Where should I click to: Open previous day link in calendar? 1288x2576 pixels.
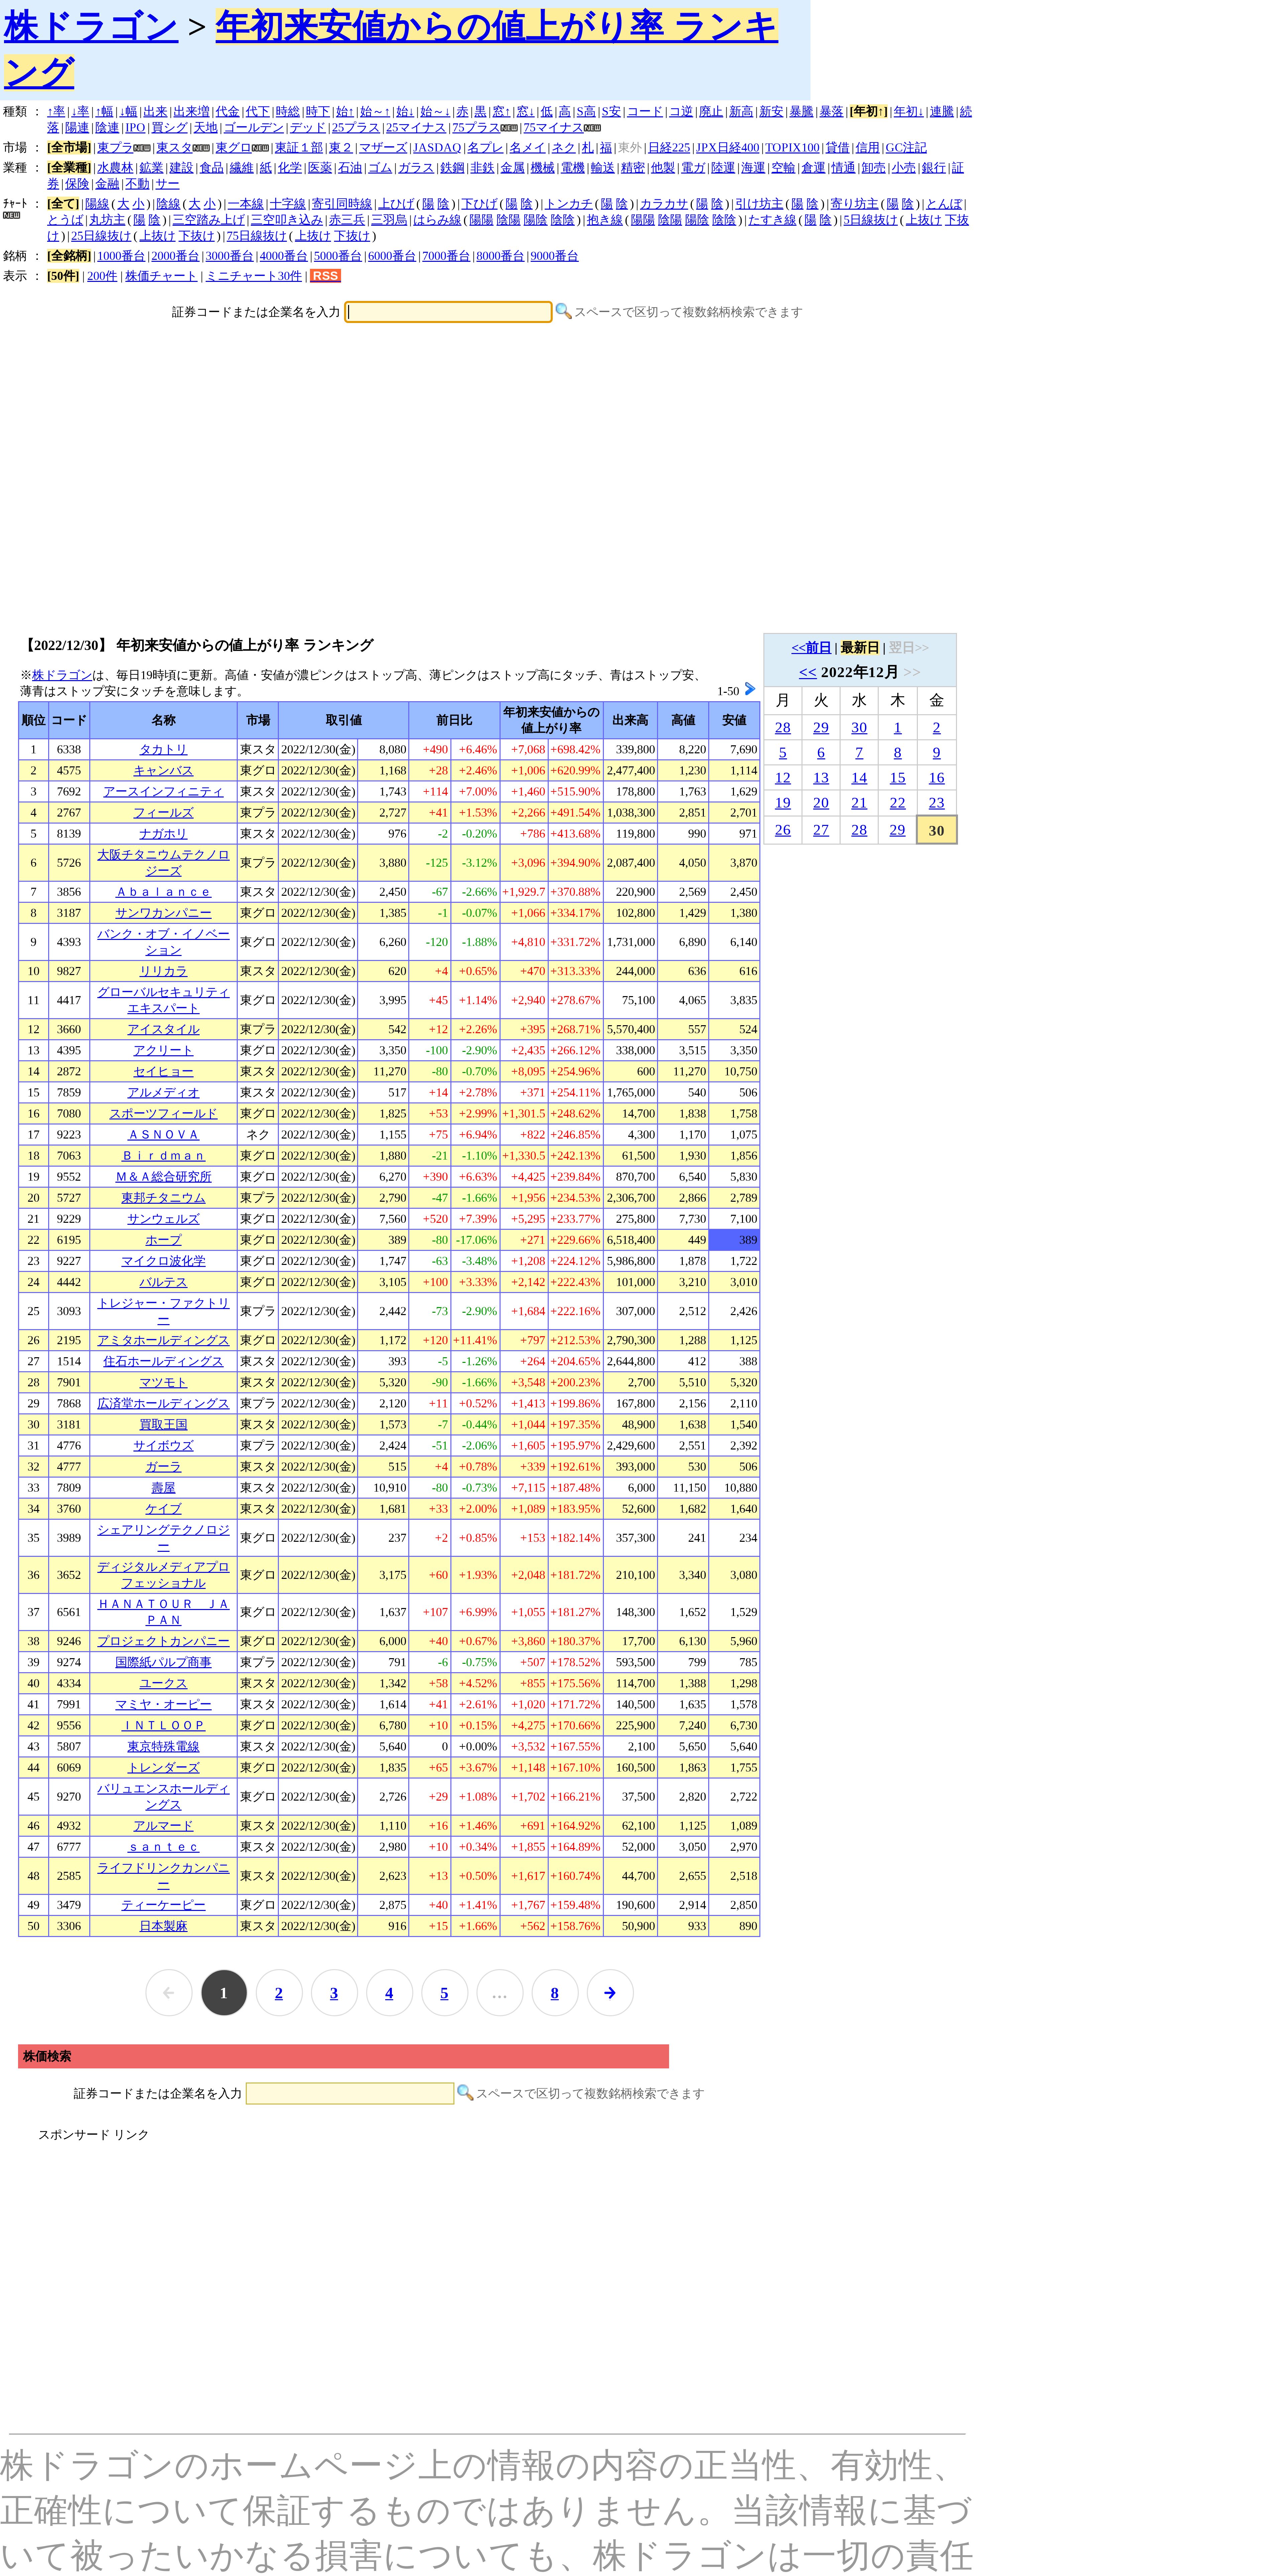(811, 648)
